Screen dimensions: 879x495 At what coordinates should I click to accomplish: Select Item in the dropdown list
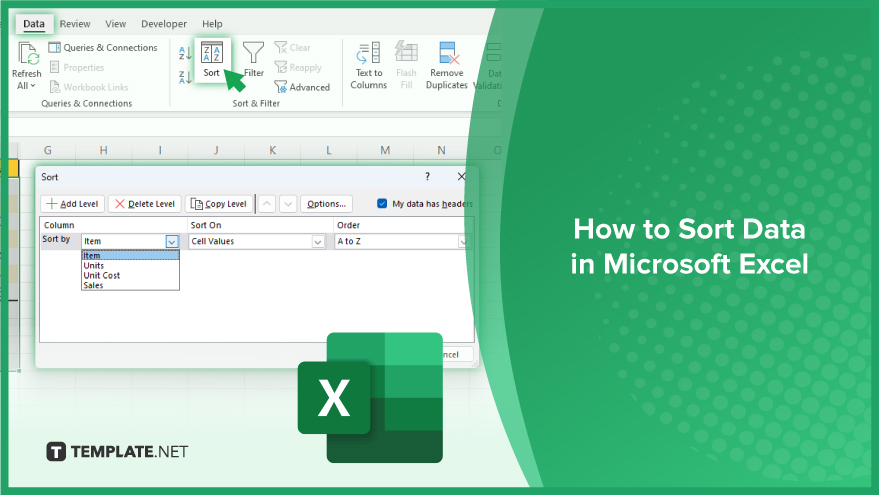[x=130, y=256]
